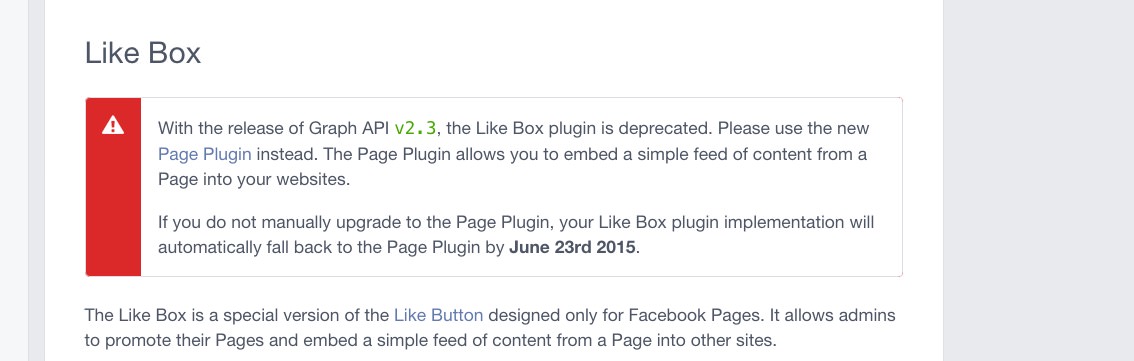Image resolution: width=1134 pixels, height=361 pixels.
Task: Click the white warning triangle icon
Action: 113,126
